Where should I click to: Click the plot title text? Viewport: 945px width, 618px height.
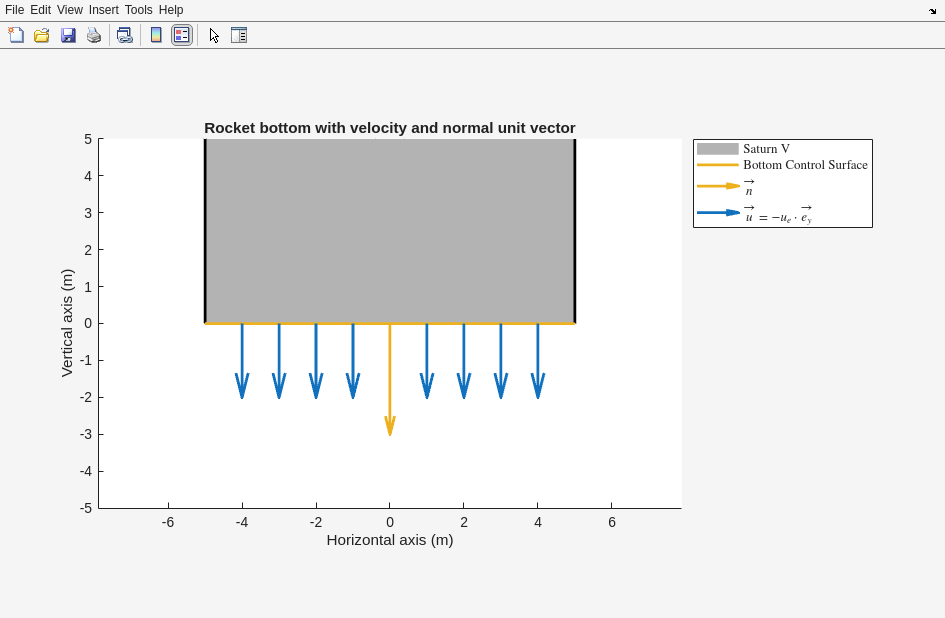(x=389, y=128)
